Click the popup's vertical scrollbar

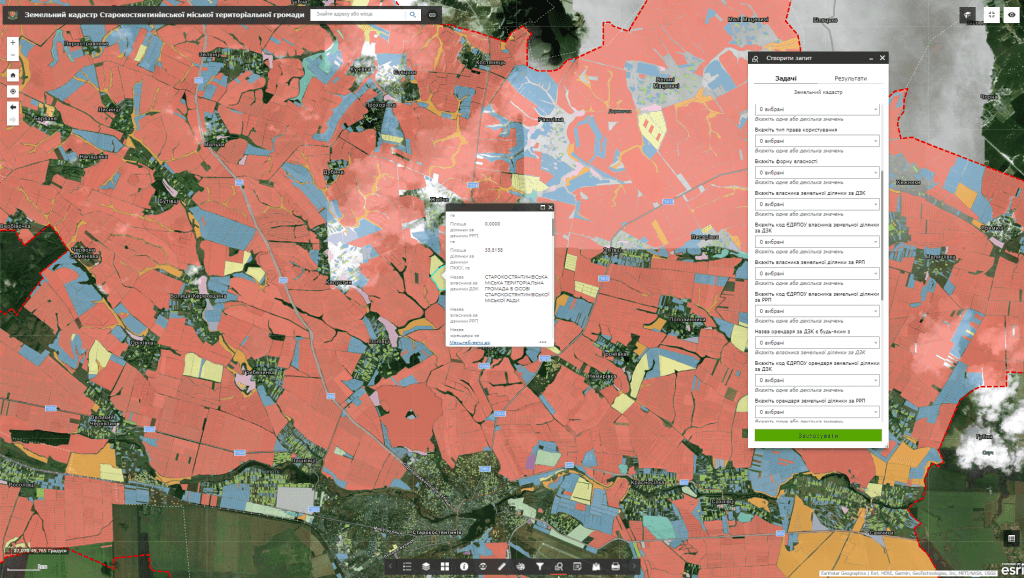pyautogui.click(x=552, y=227)
